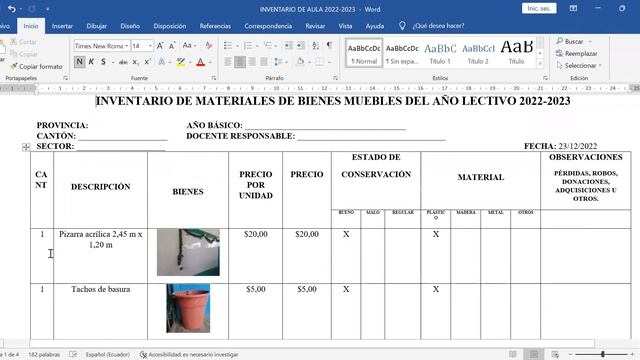The width and height of the screenshot is (640, 360).
Task: Click the Undo arrow in the title bar
Action: coord(12,9)
